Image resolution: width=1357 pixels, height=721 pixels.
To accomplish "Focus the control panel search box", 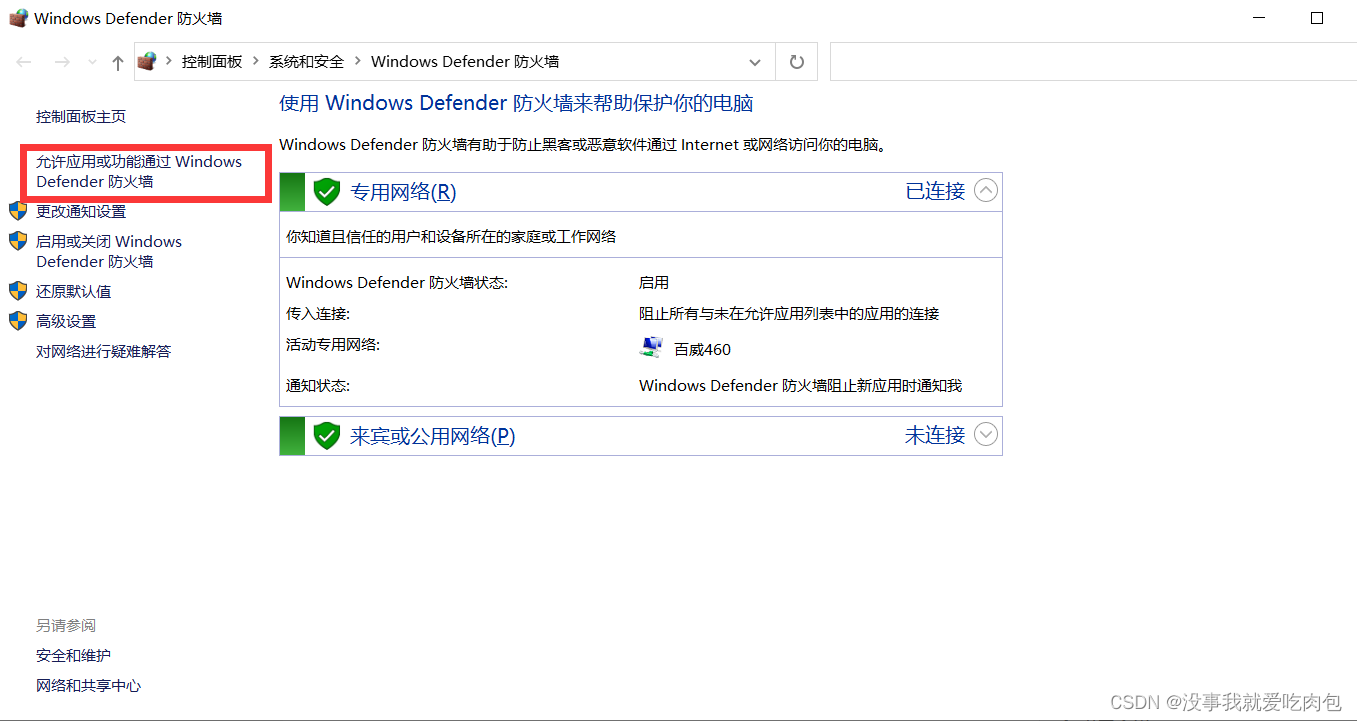I will coord(1093,61).
